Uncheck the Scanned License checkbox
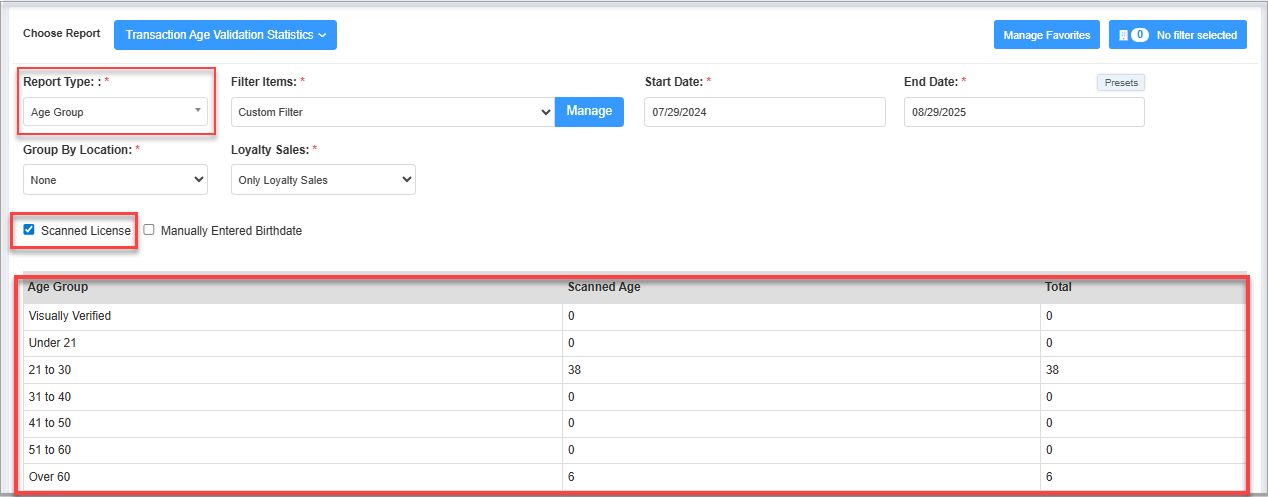The height and width of the screenshot is (497, 1268). [29, 230]
